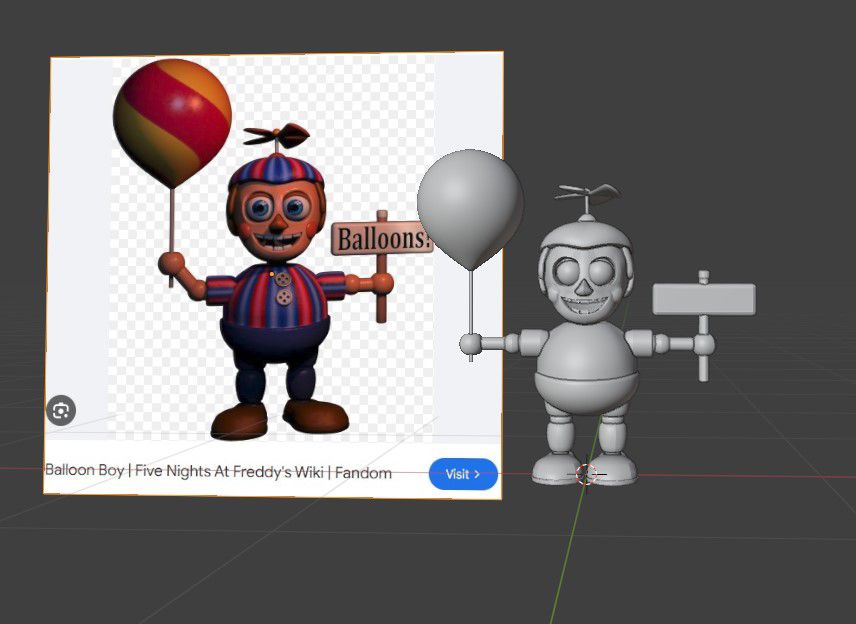Click the 3D cursor at the model's feet

tap(587, 473)
